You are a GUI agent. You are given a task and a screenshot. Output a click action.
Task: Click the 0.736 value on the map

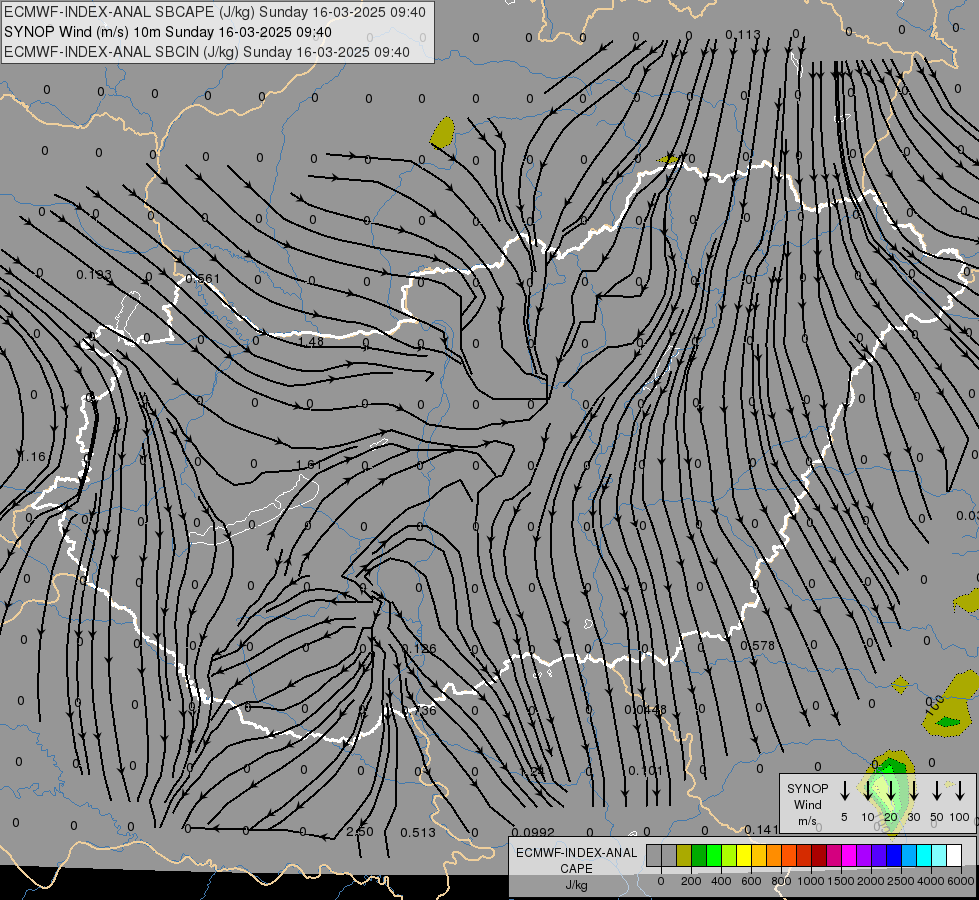tap(419, 710)
